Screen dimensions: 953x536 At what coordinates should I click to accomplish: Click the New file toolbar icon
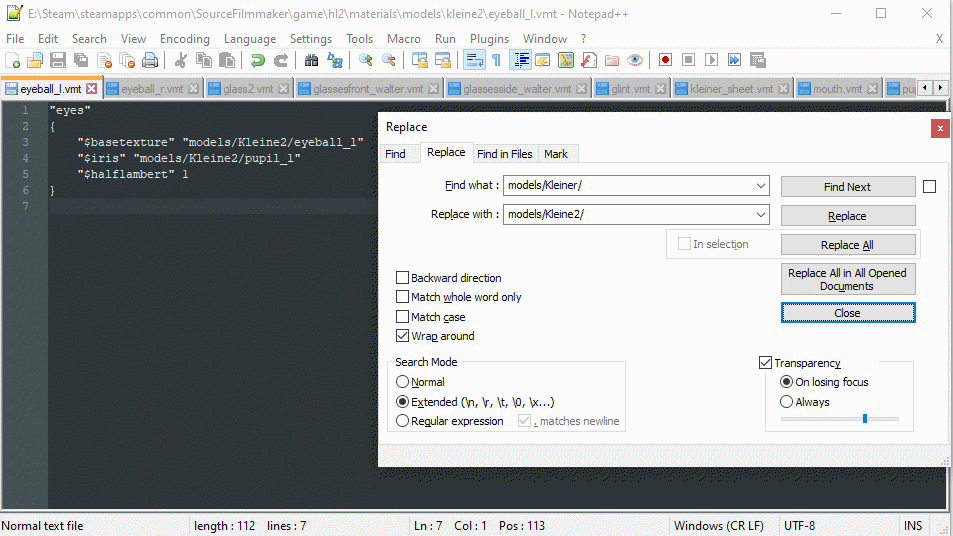13,61
